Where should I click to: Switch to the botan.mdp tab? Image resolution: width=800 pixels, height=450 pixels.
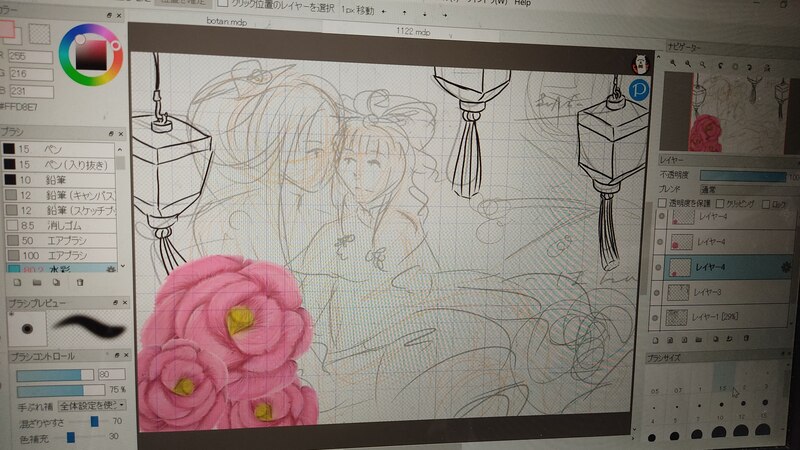pos(227,21)
